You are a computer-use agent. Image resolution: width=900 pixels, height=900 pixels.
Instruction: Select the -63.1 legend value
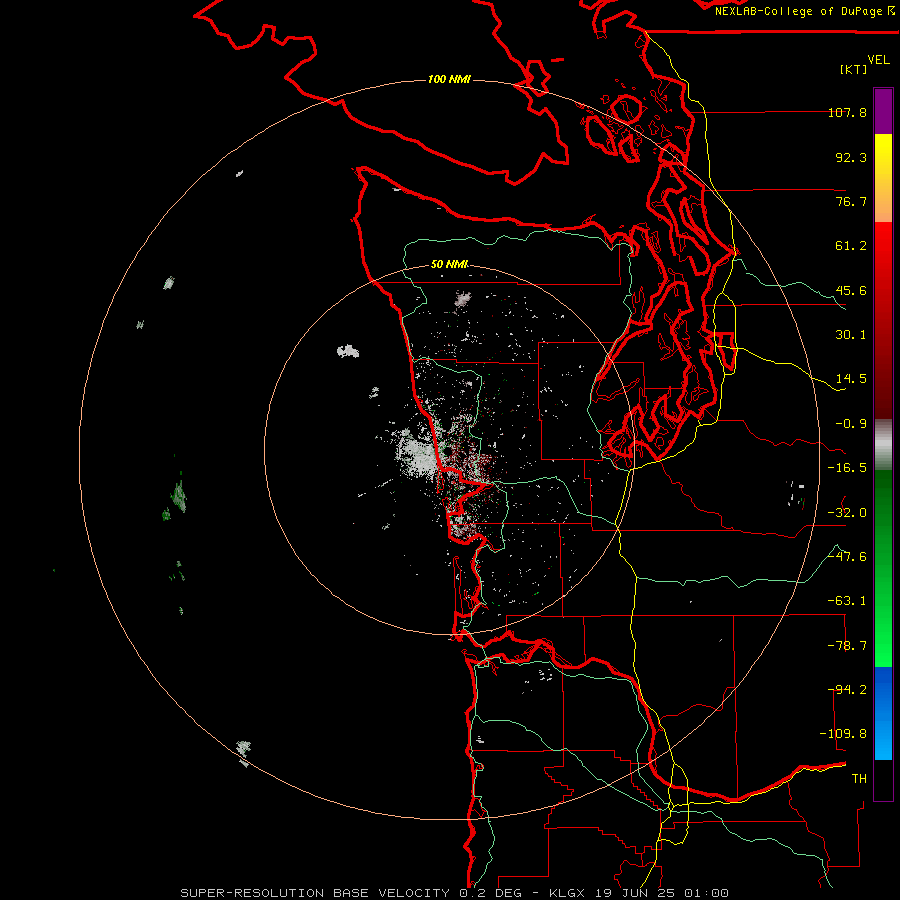coord(847,601)
